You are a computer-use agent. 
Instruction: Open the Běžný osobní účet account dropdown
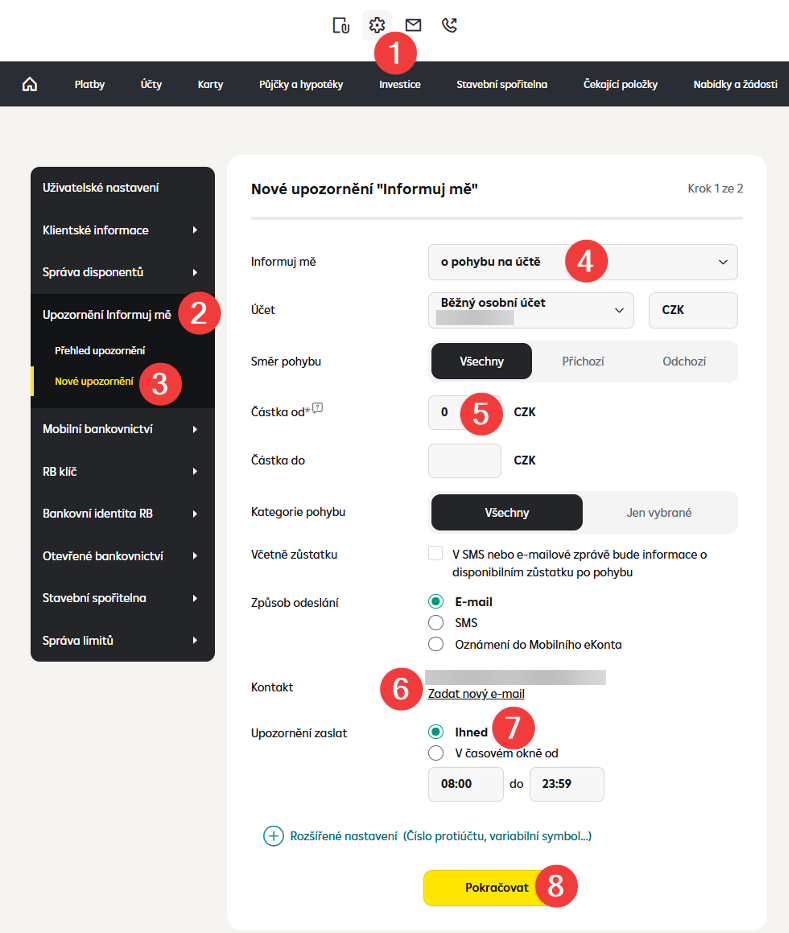(x=530, y=310)
